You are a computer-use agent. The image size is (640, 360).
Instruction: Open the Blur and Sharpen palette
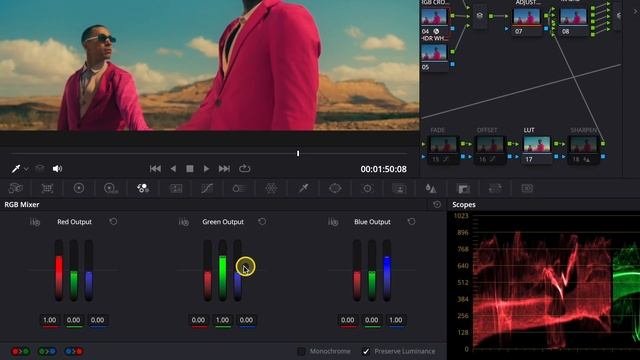[x=431, y=188]
